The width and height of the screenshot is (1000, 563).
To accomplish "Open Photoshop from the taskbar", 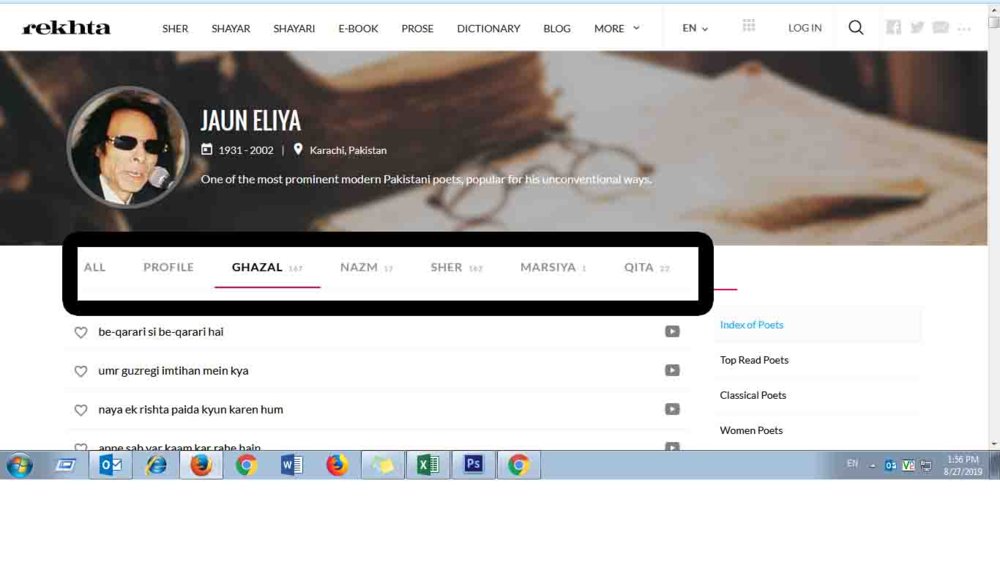I will 473,465.
